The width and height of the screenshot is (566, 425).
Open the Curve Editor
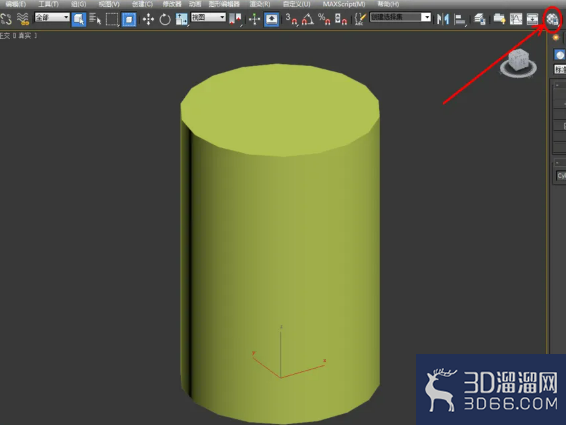[x=516, y=19]
